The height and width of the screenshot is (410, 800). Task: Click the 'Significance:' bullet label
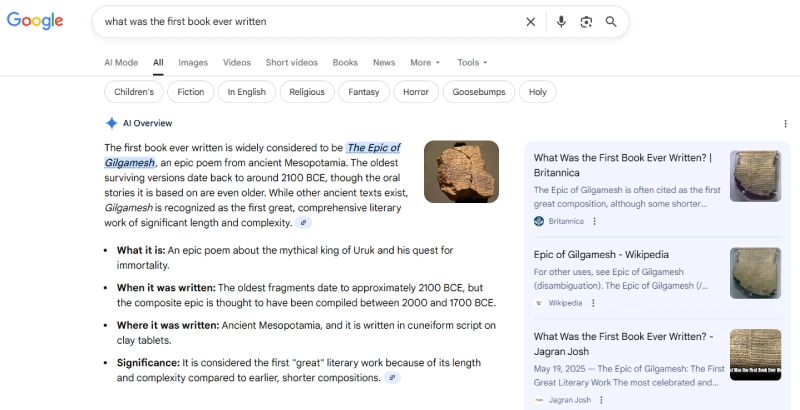pos(148,363)
